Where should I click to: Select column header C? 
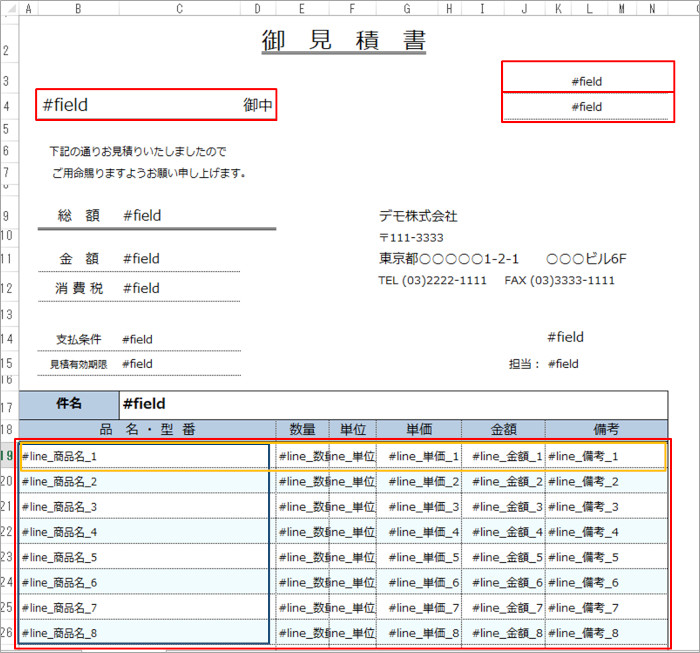pyautogui.click(x=179, y=8)
